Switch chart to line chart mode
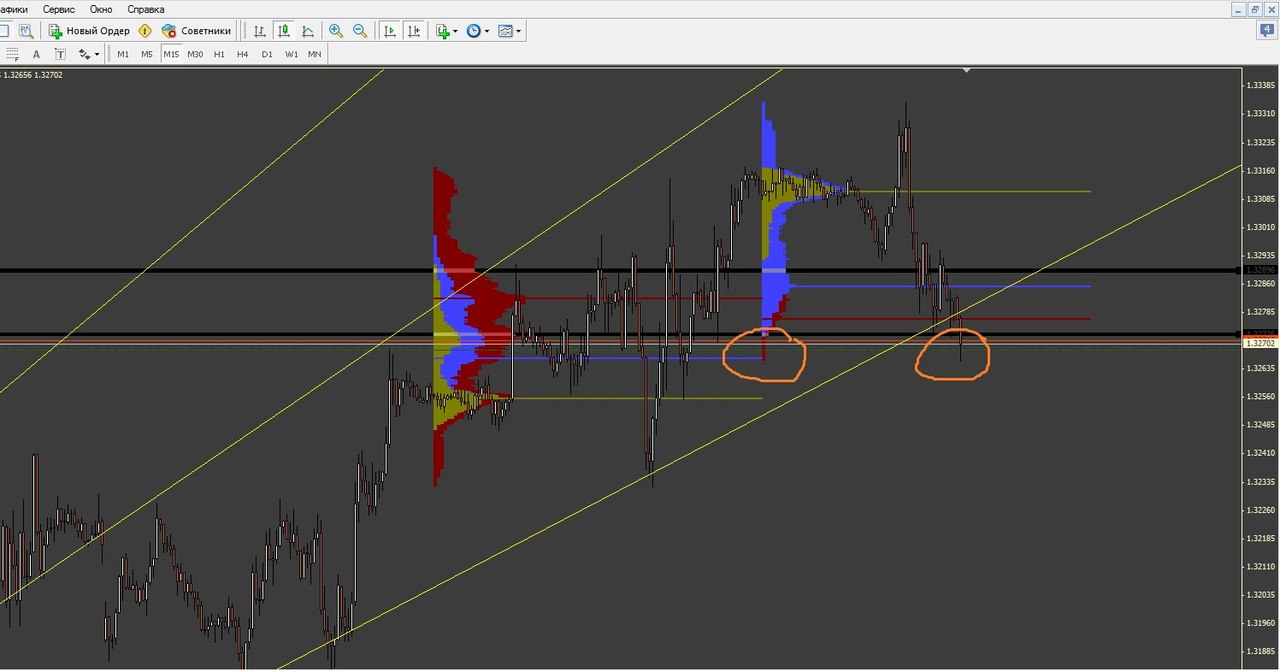This screenshot has height=672, width=1280. click(308, 31)
